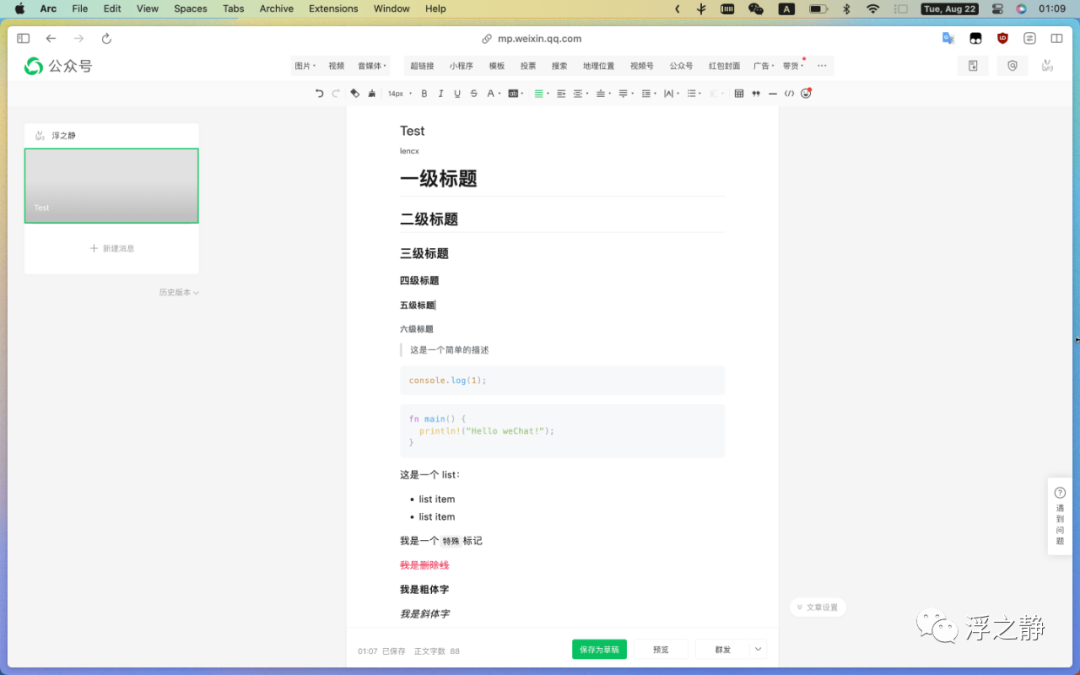Expand the 音媒体 dropdown
This screenshot has height=675, width=1080.
point(372,66)
